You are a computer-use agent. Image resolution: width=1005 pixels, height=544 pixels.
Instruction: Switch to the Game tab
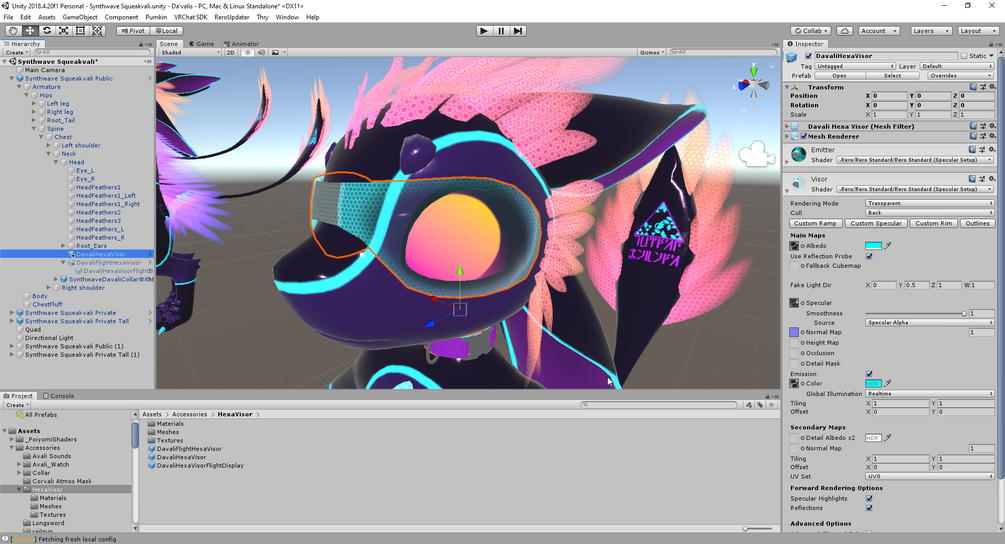tap(201, 44)
